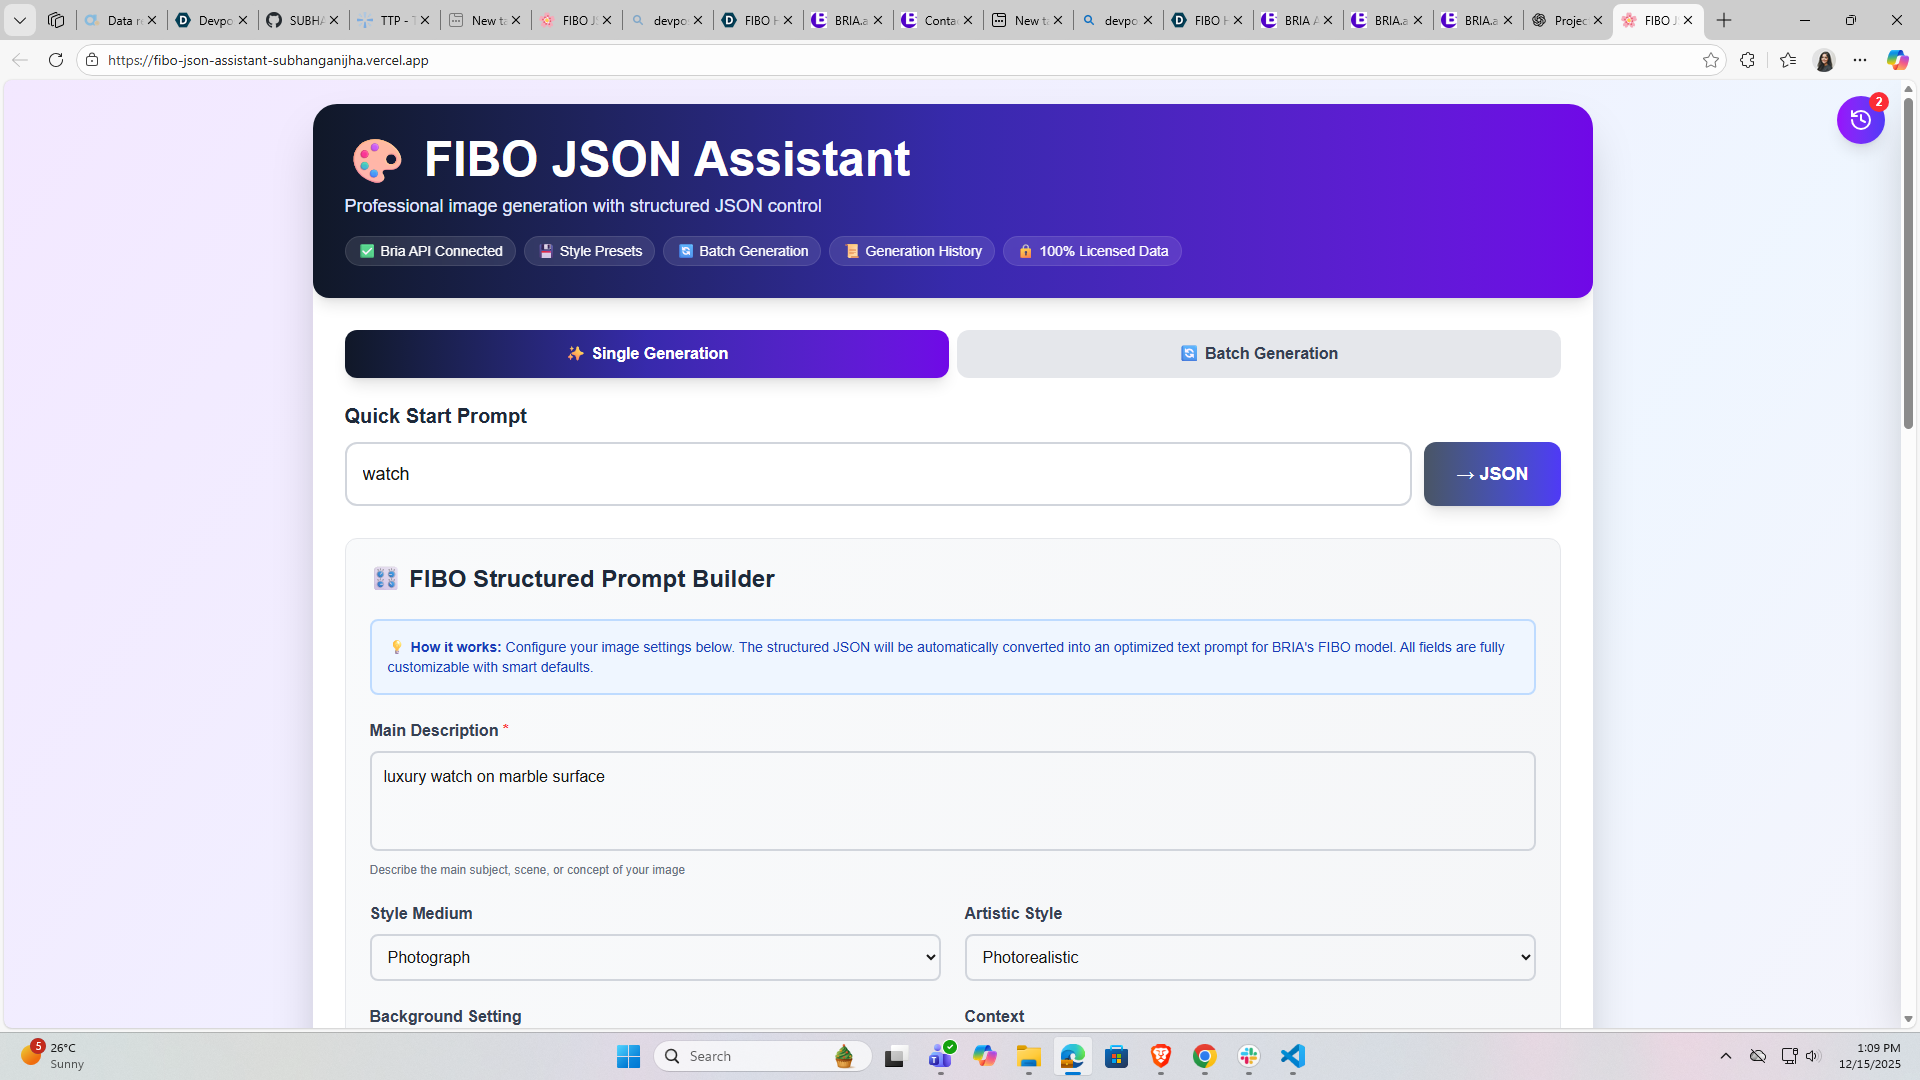Refresh the page with reload icon

pyautogui.click(x=56, y=60)
